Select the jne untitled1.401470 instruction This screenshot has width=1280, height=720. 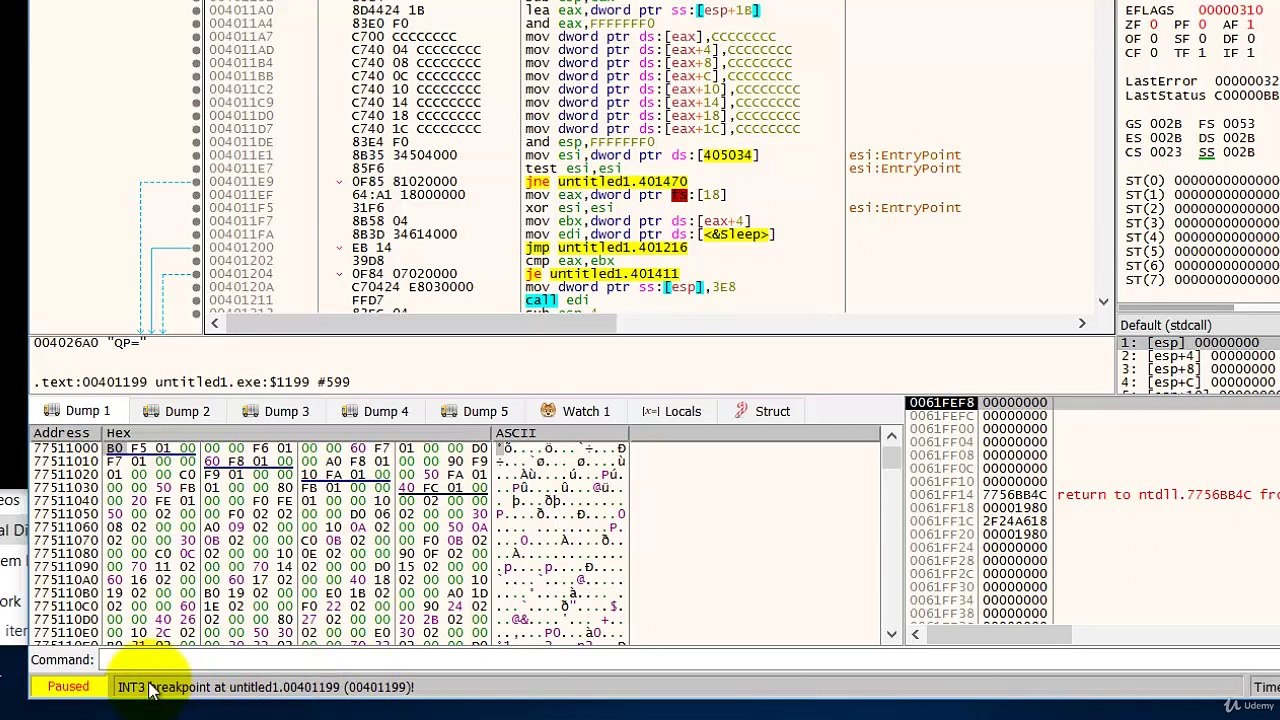[606, 182]
